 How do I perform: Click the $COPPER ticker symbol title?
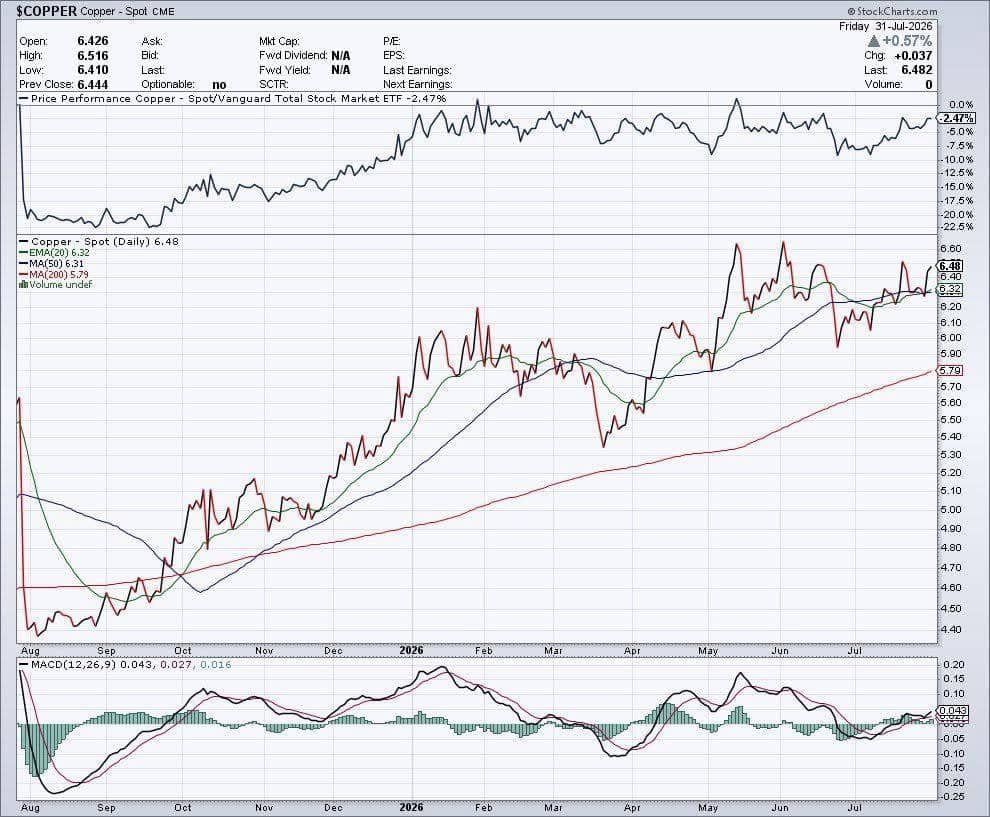coord(47,11)
